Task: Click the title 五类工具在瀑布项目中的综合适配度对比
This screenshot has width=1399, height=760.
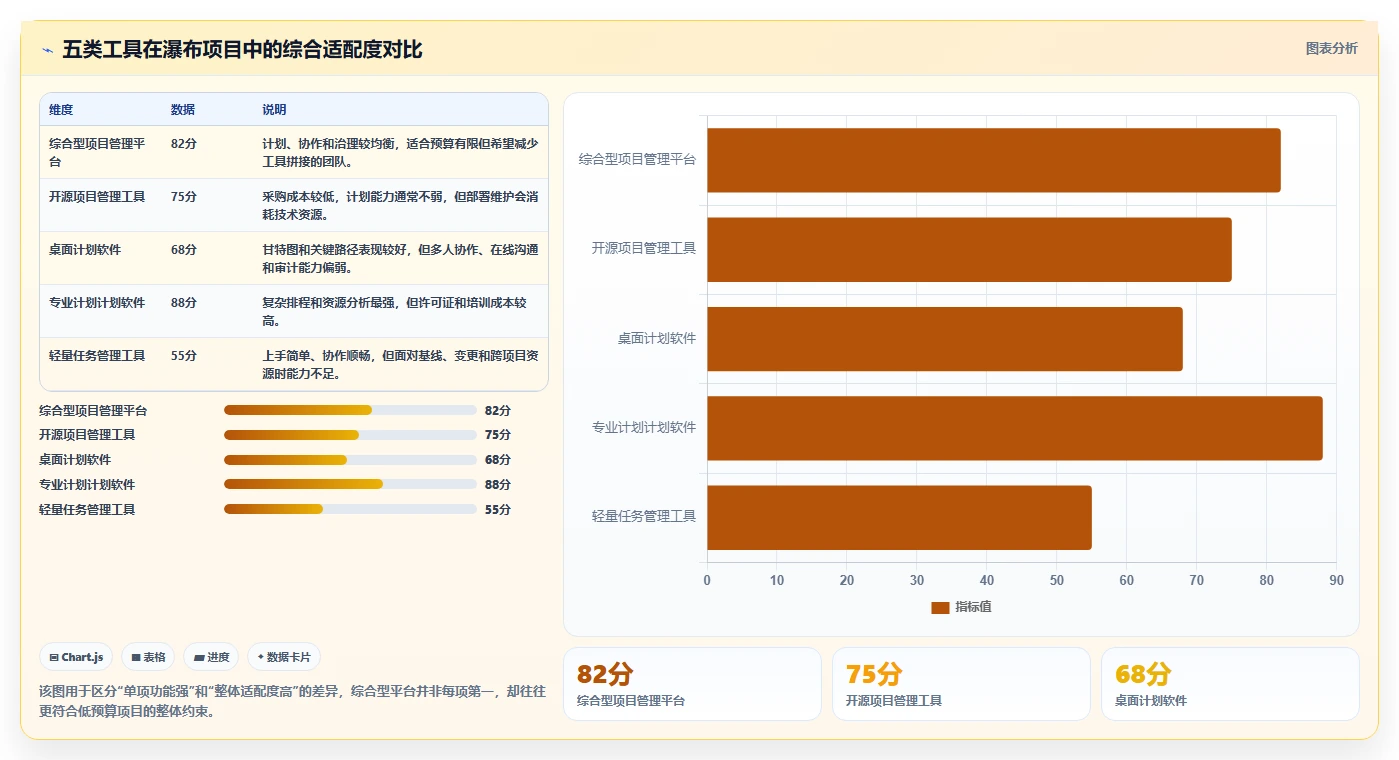Action: pyautogui.click(x=243, y=50)
